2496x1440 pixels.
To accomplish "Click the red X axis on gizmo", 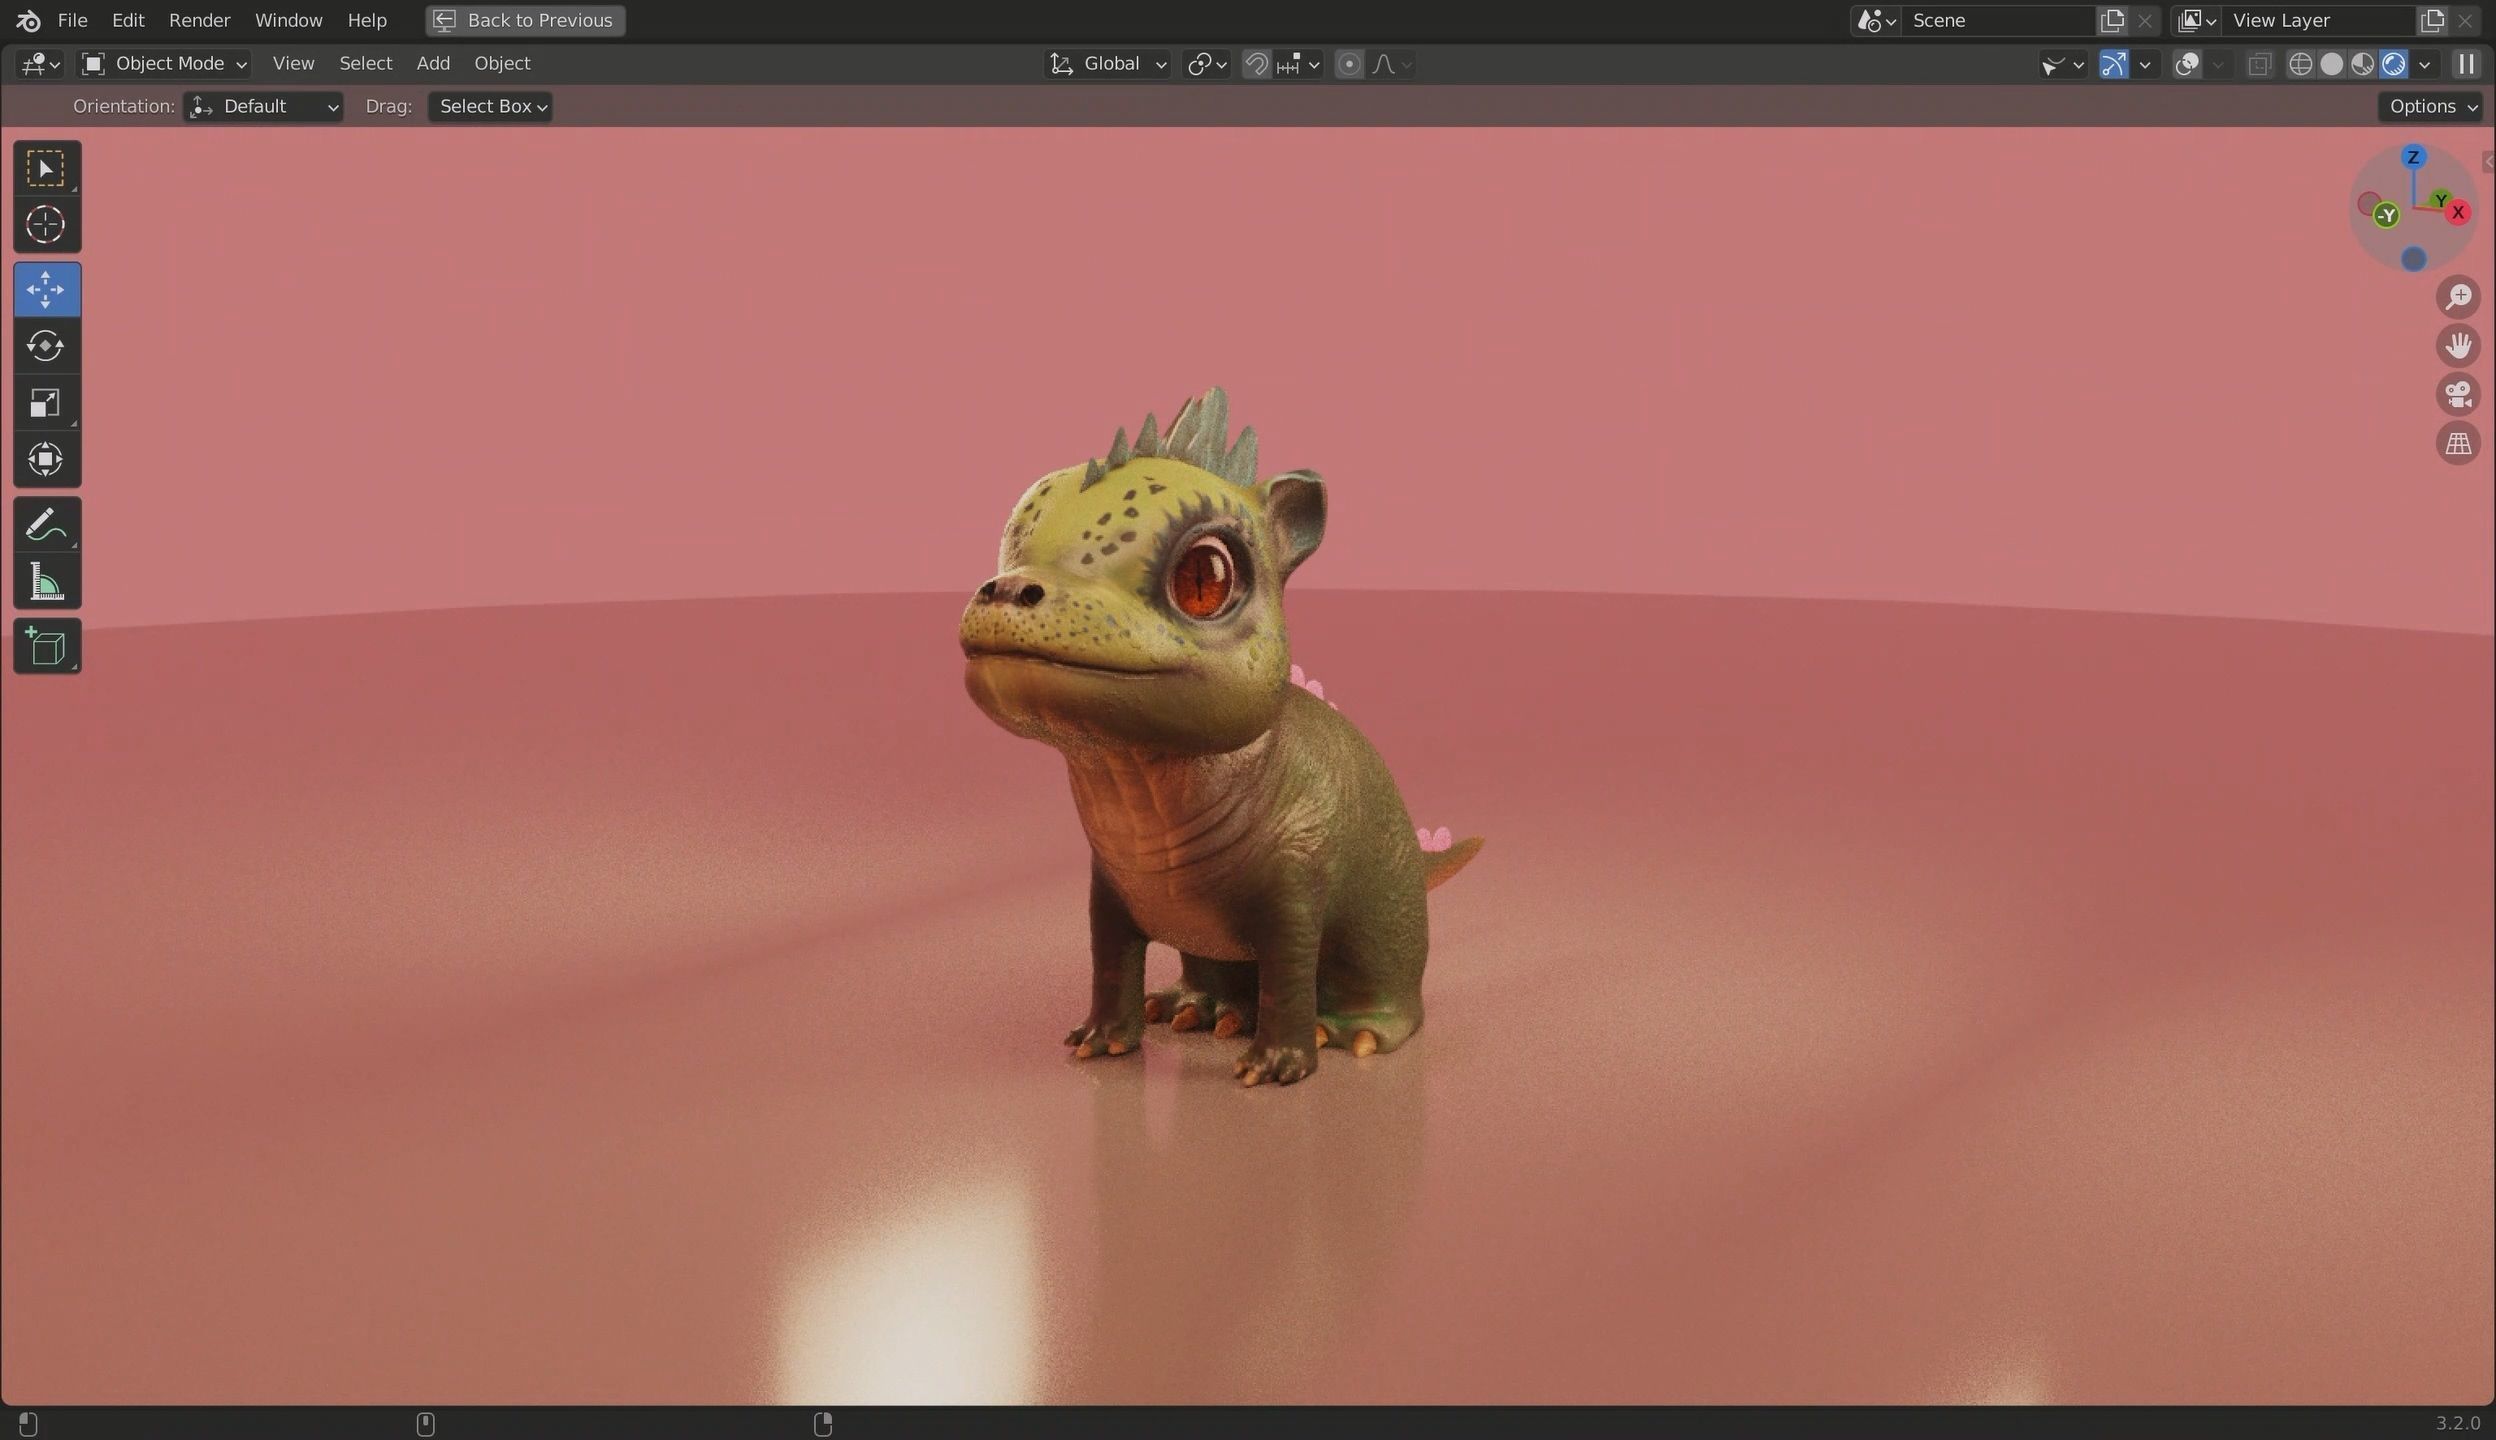I will coord(2458,213).
